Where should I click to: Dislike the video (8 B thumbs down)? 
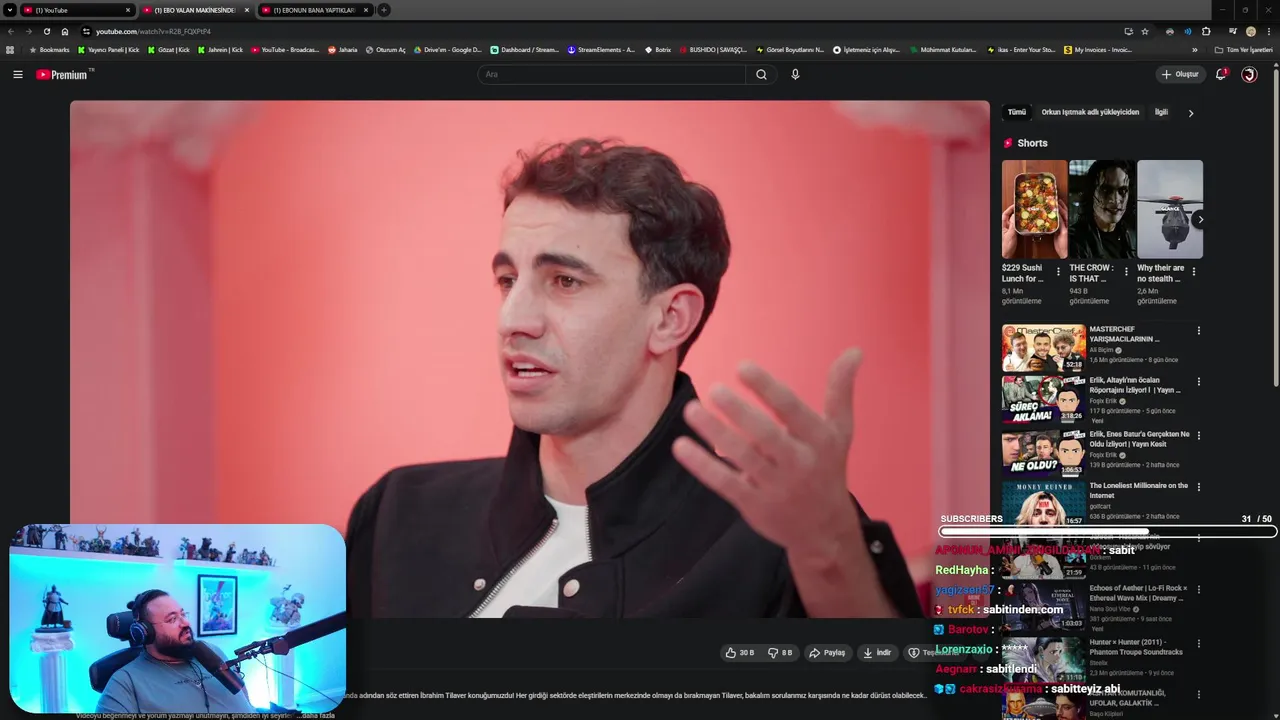[780, 652]
